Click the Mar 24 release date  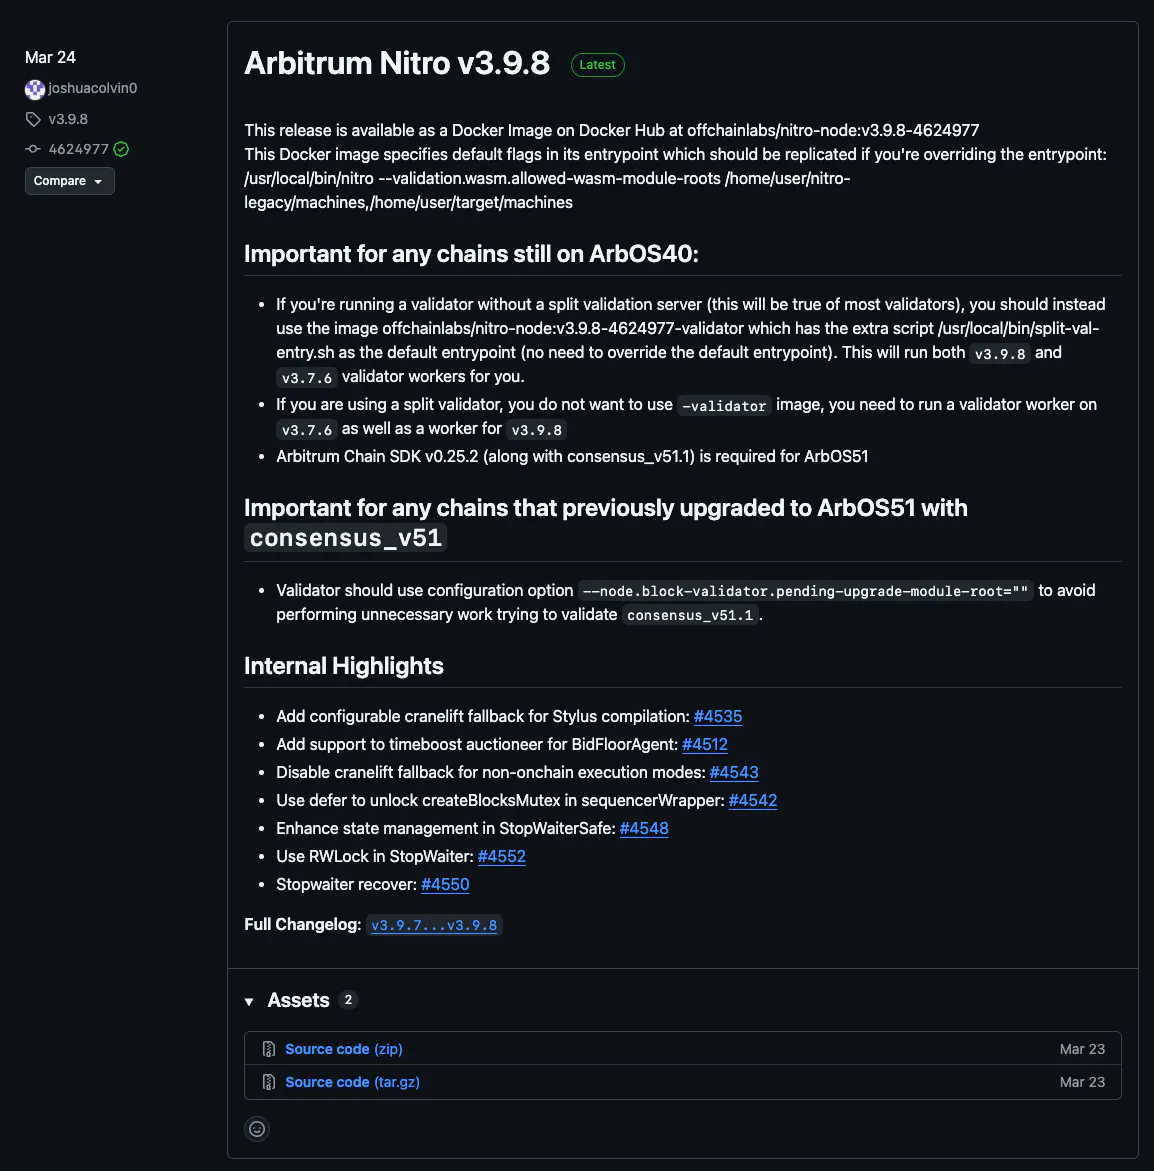pos(50,58)
